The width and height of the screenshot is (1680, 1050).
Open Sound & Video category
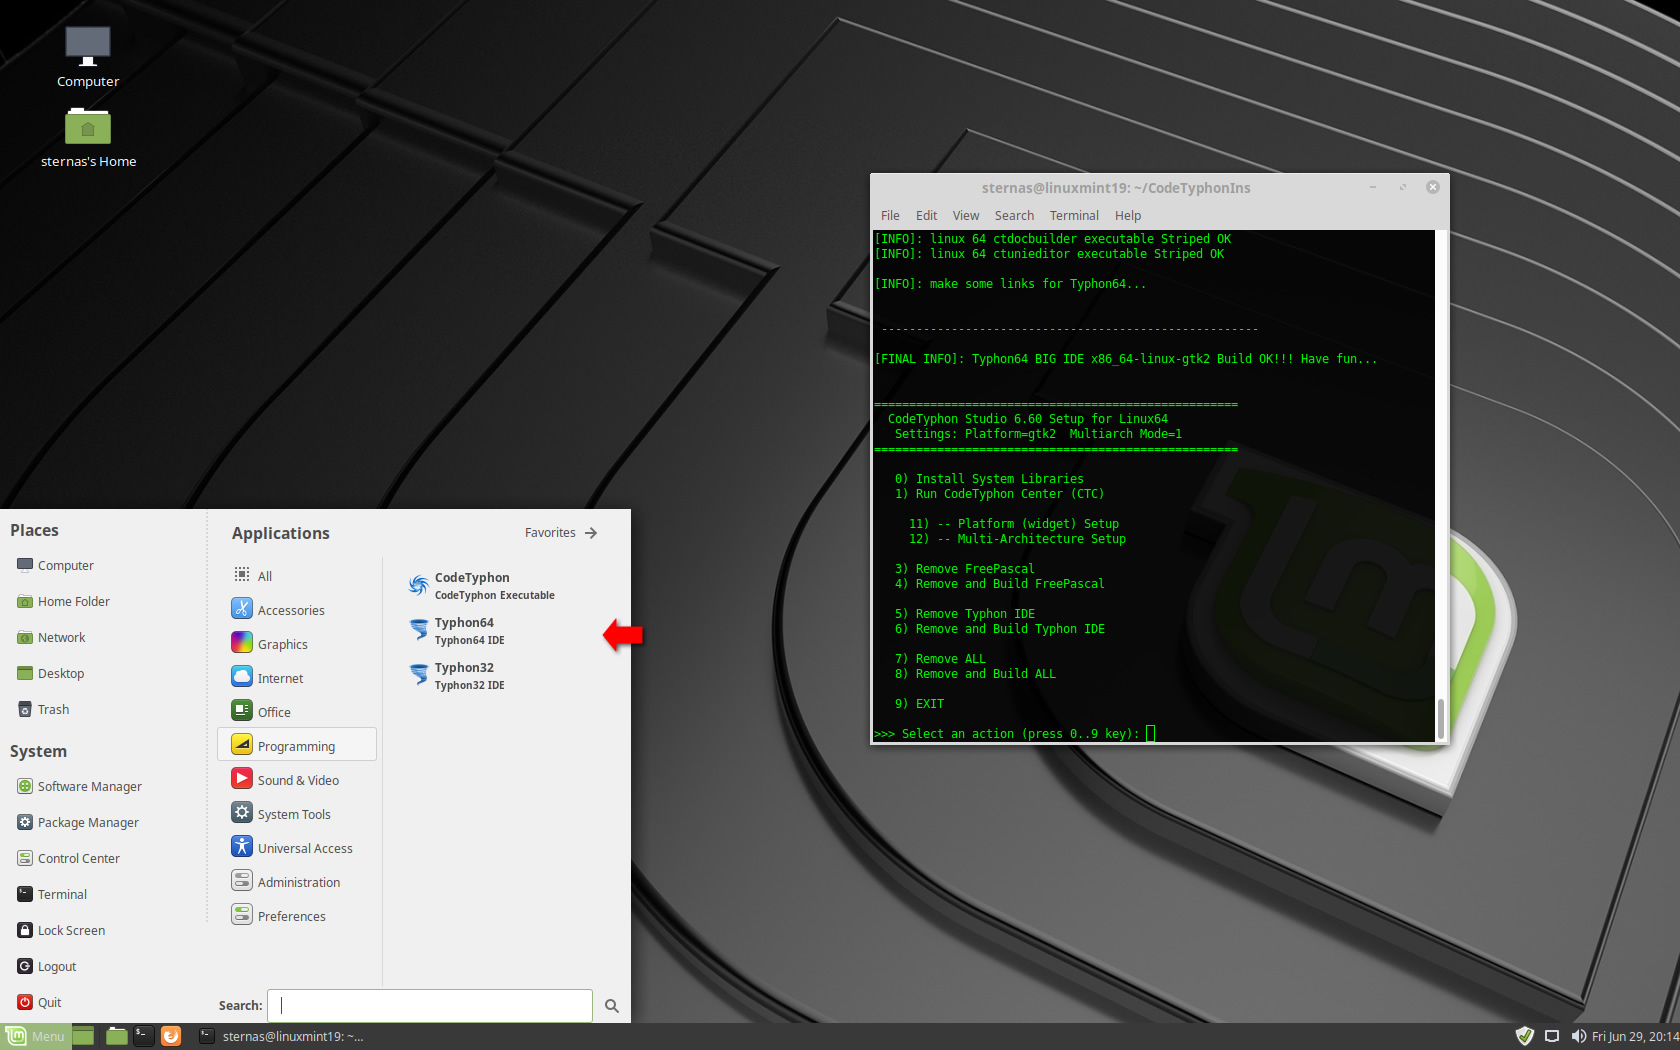coord(297,780)
